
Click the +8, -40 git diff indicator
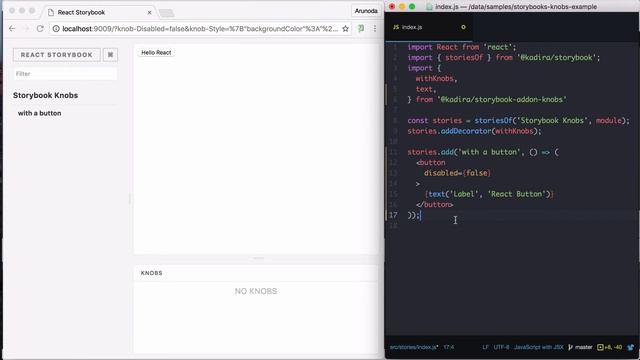[x=610, y=347]
